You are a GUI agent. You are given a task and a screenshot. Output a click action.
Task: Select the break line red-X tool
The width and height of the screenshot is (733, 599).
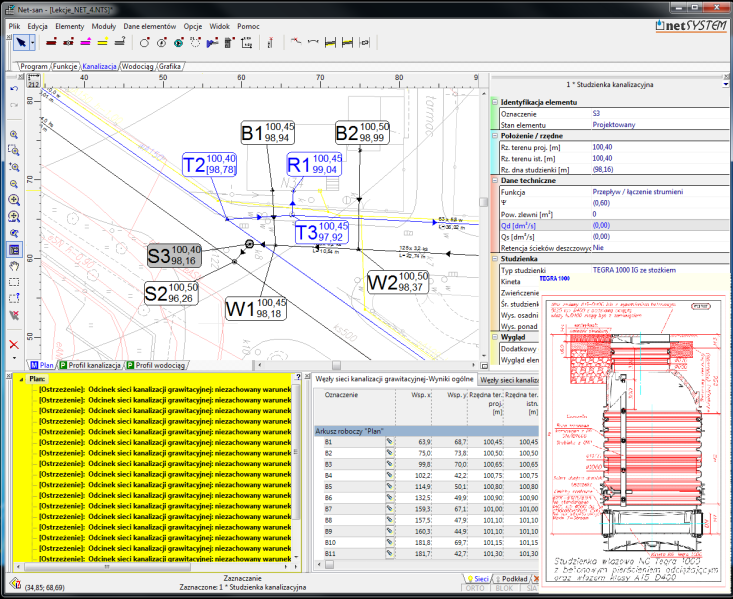(295, 42)
